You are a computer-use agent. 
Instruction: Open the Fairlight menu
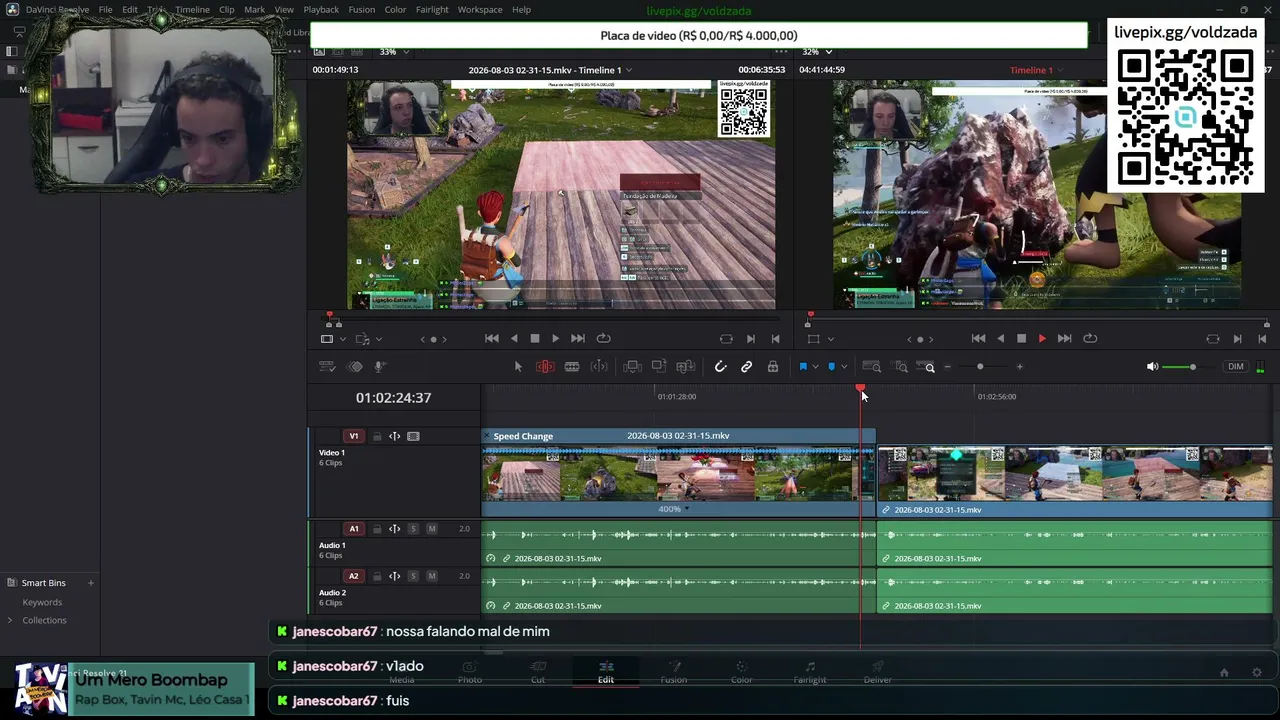tap(432, 10)
